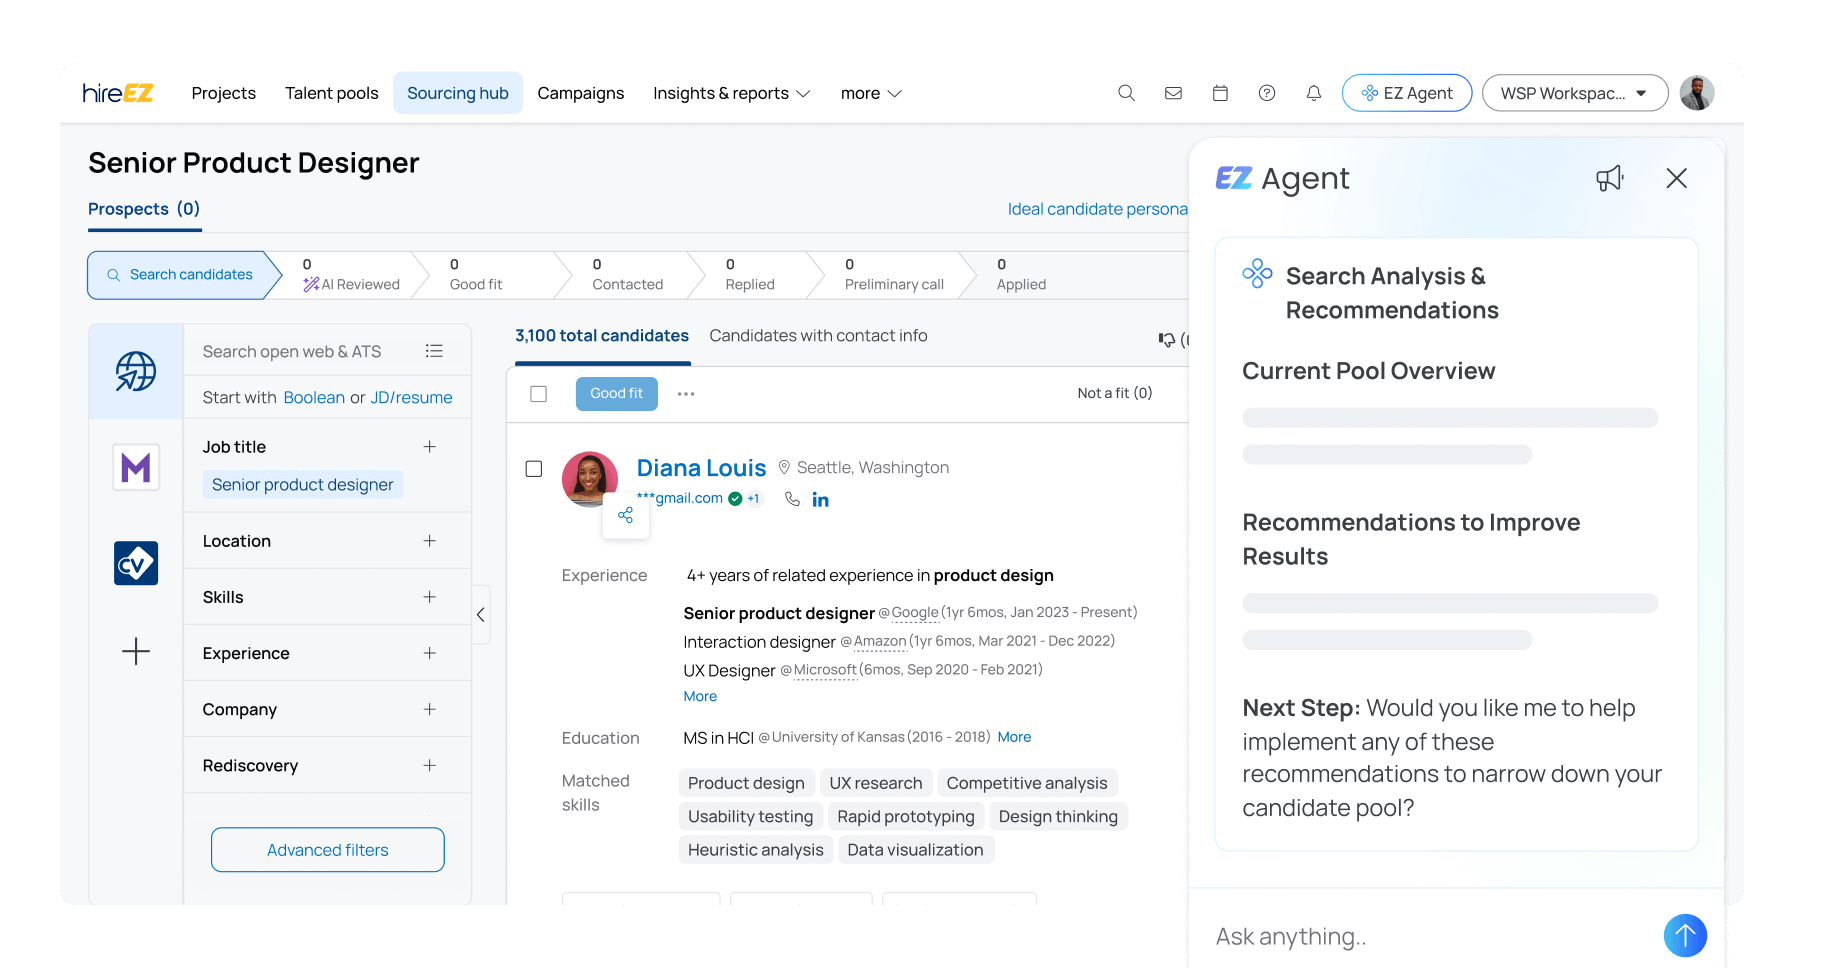The width and height of the screenshot is (1824, 968).
Task: Close the EZ Agent panel
Action: (1677, 178)
